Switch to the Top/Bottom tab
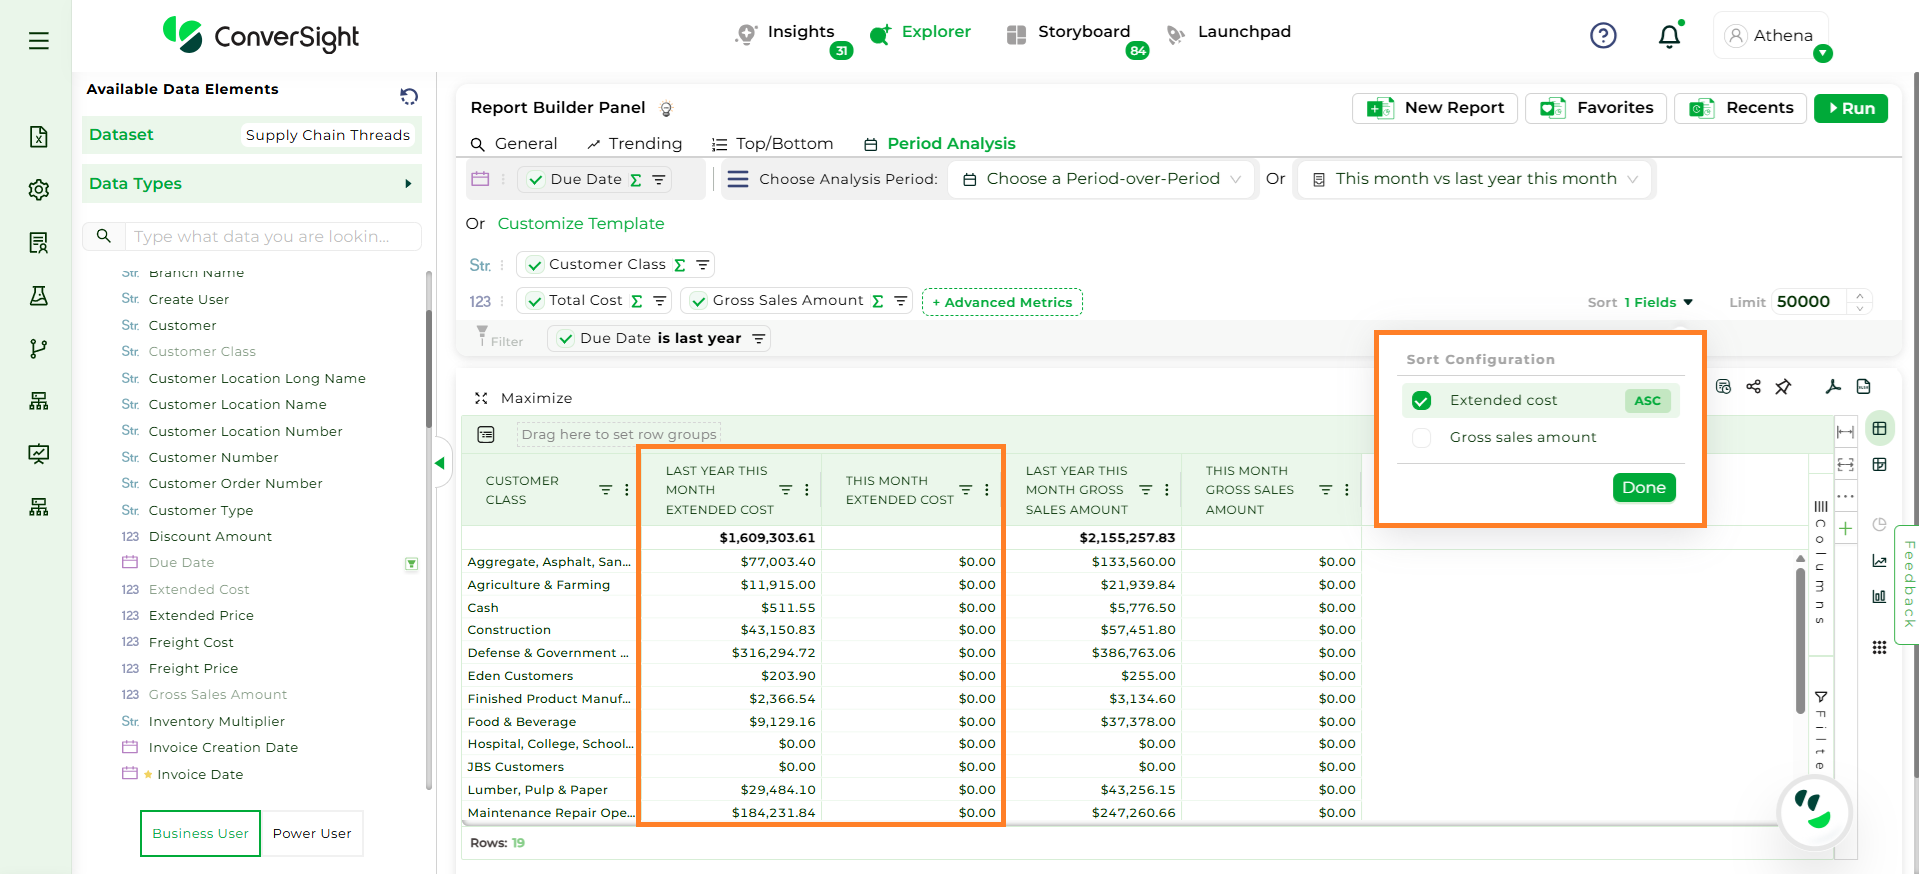This screenshot has height=874, width=1919. pos(772,144)
